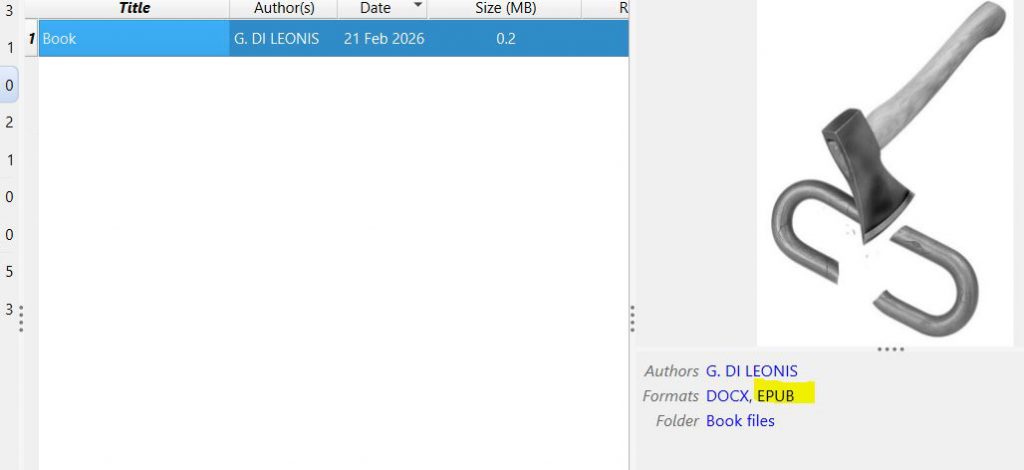Click the Author(s) column header

(x=283, y=8)
